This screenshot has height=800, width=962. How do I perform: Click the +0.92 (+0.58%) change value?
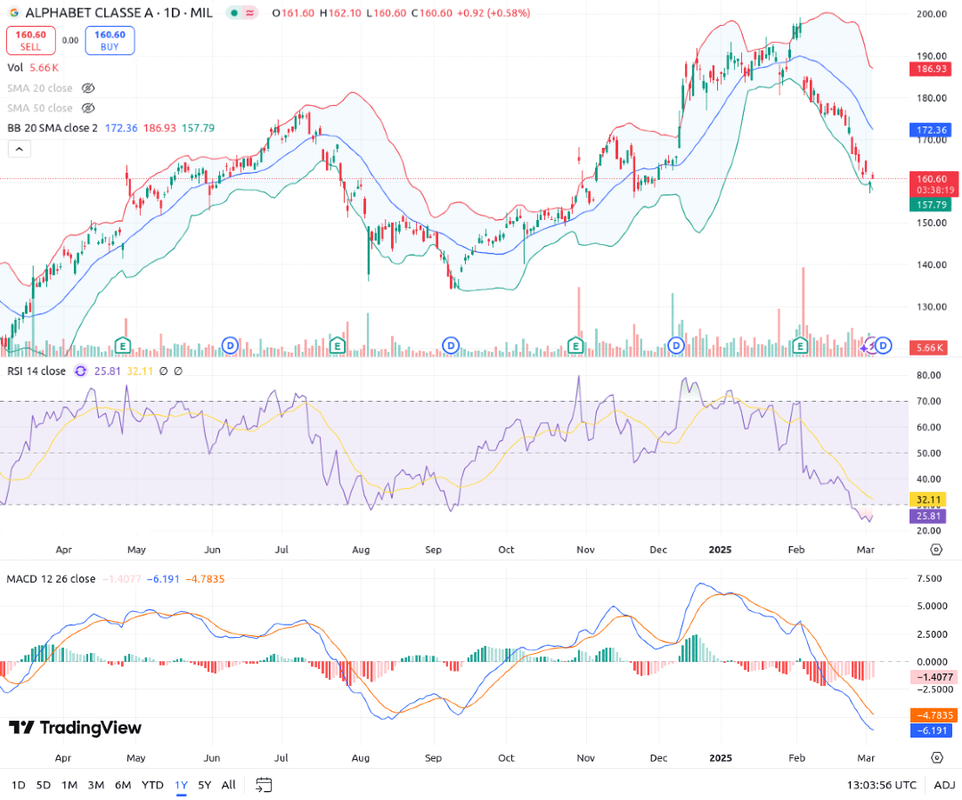click(494, 13)
